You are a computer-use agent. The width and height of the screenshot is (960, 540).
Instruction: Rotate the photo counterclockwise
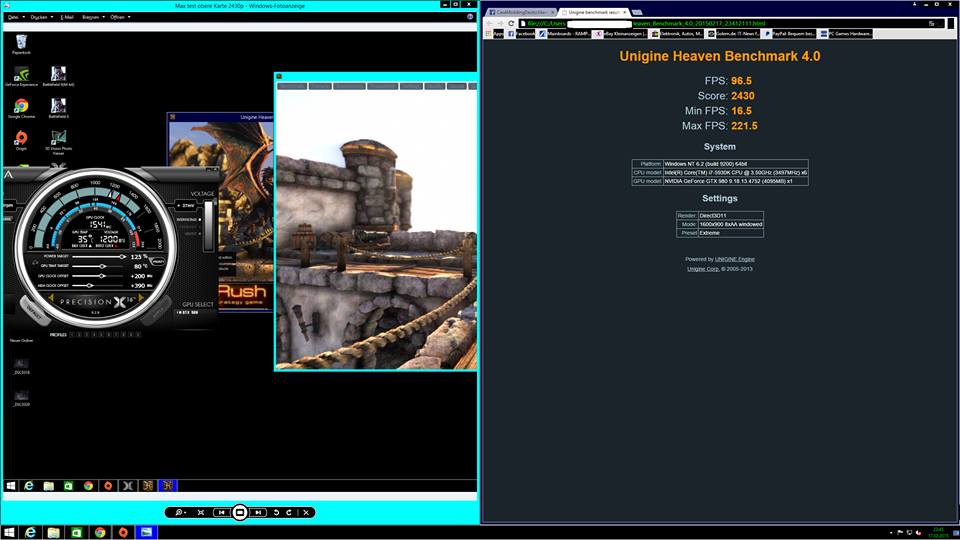tap(276, 512)
